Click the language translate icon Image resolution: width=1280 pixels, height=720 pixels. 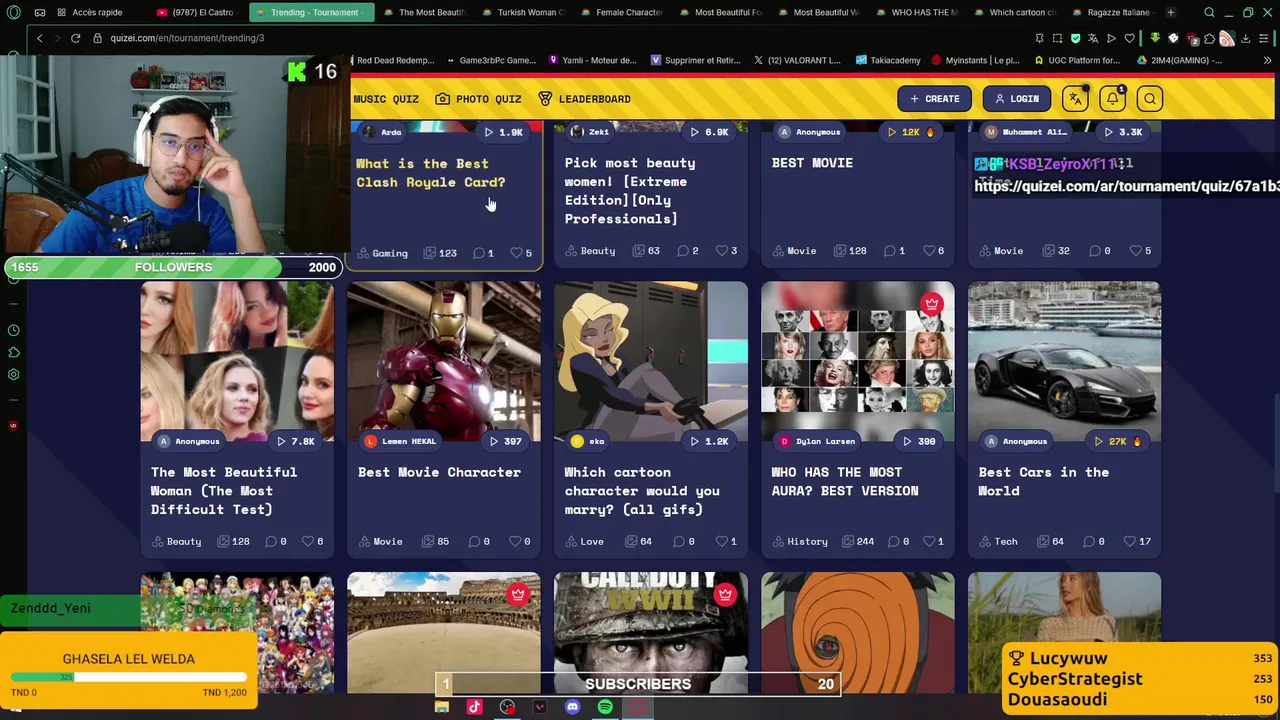pyautogui.click(x=1075, y=99)
